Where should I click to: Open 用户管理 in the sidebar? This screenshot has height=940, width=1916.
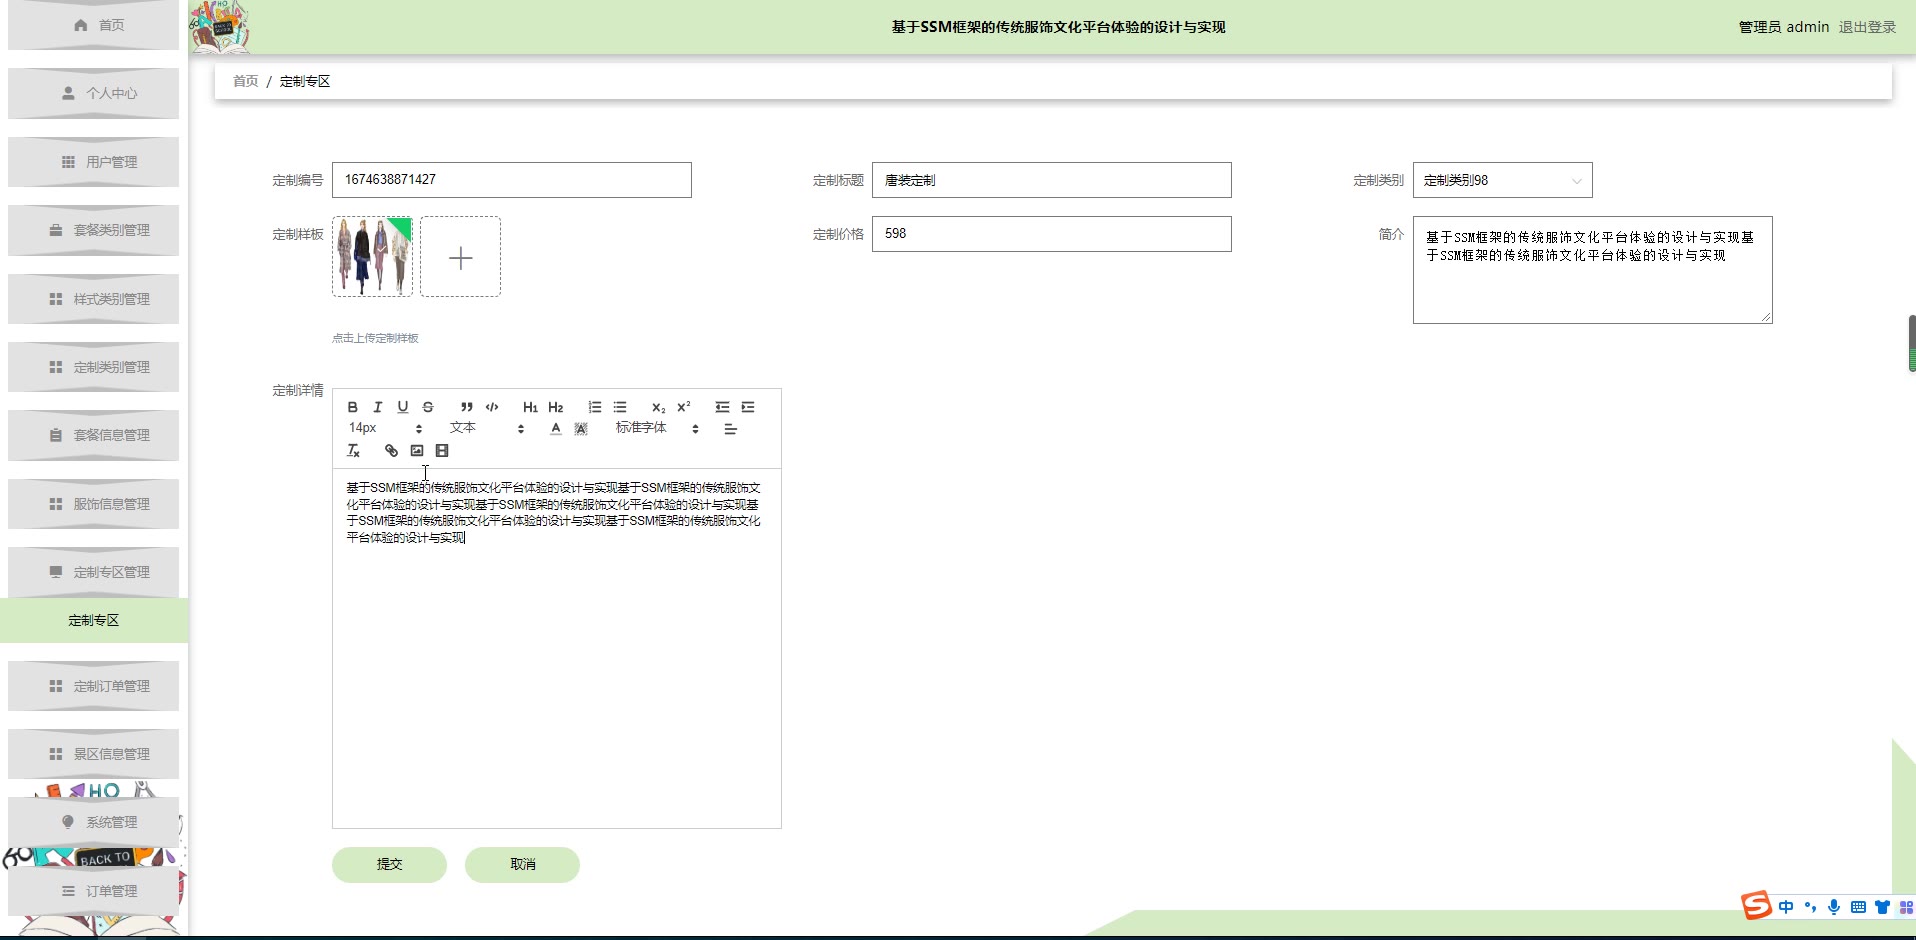[93, 162]
